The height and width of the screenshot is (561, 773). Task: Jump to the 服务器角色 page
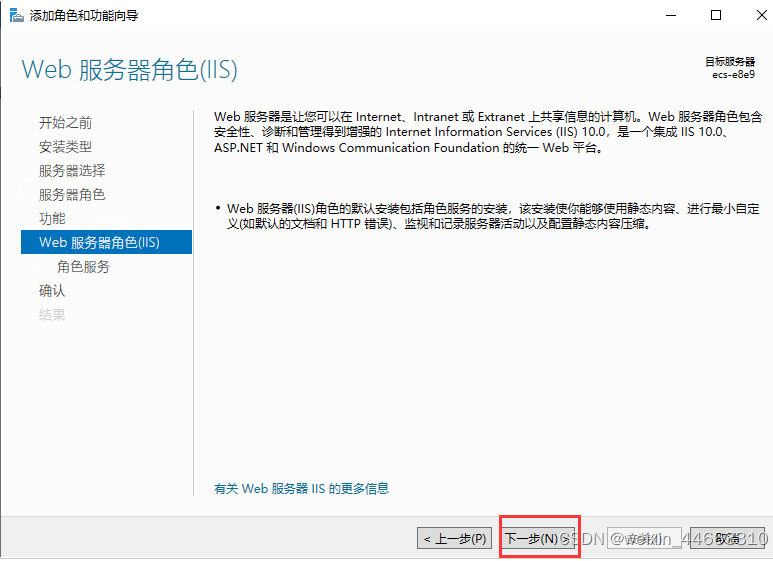click(71, 195)
